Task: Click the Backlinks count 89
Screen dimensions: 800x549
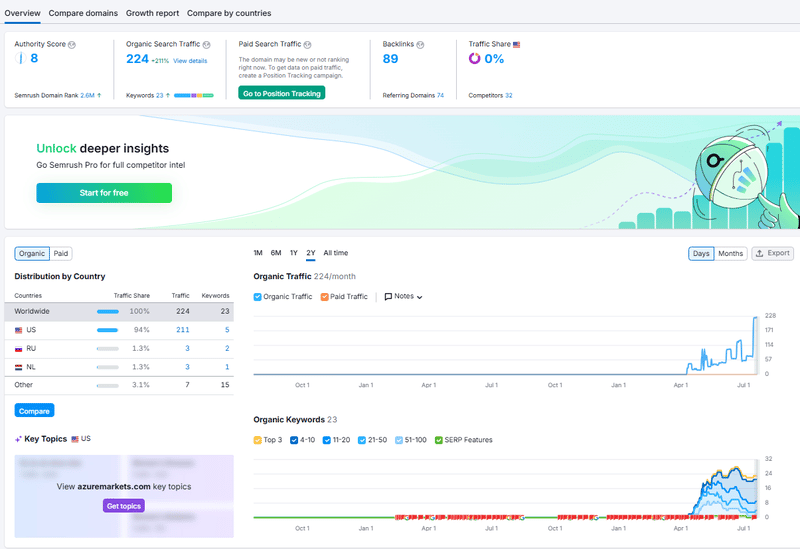Action: [x=390, y=59]
